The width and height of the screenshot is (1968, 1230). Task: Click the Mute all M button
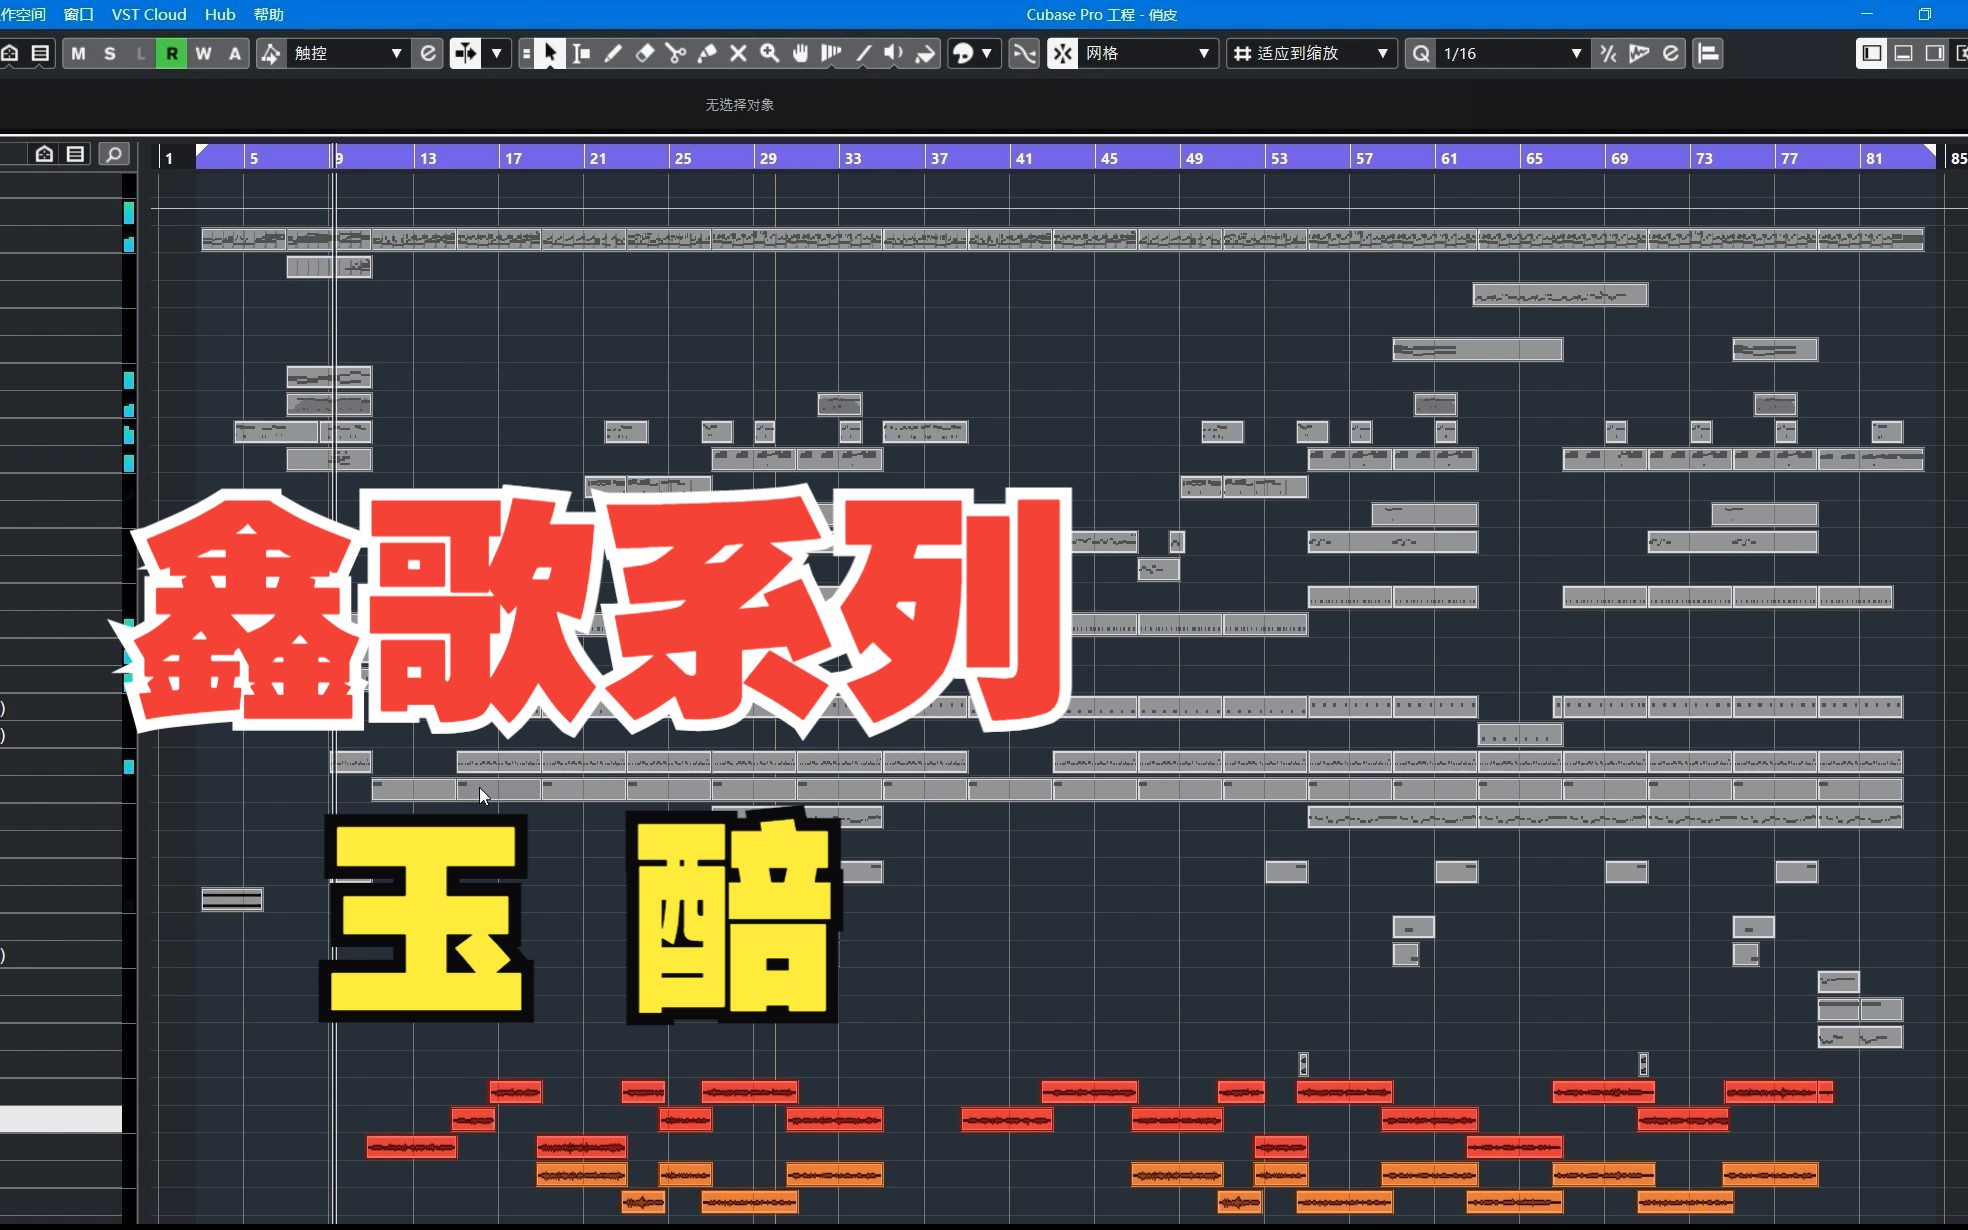[x=78, y=53]
